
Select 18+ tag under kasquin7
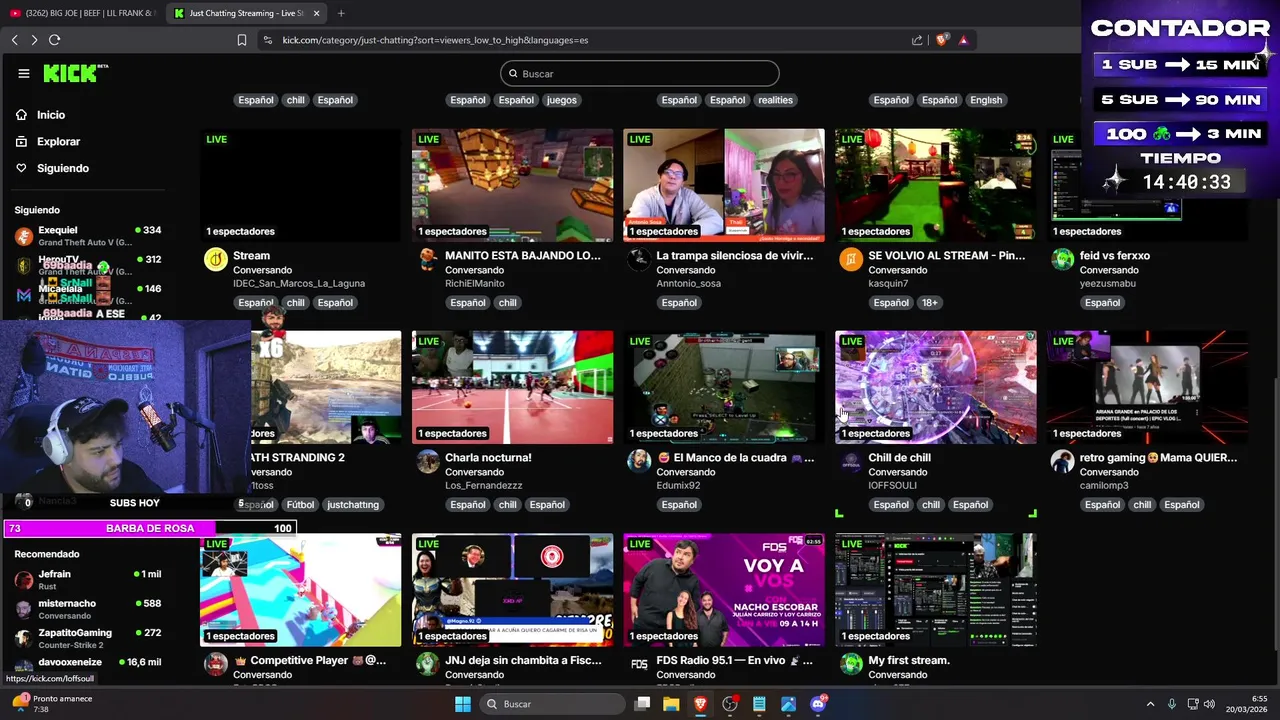coord(930,302)
